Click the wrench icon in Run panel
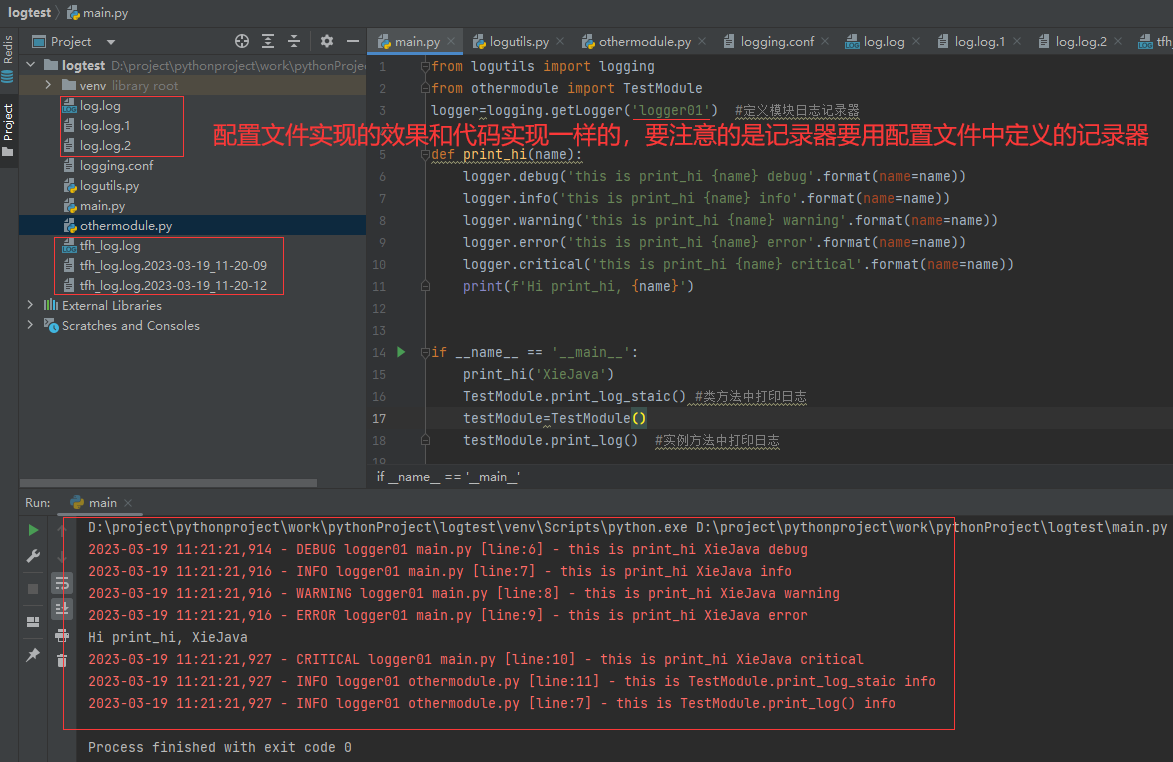The image size is (1173, 762). 33,556
